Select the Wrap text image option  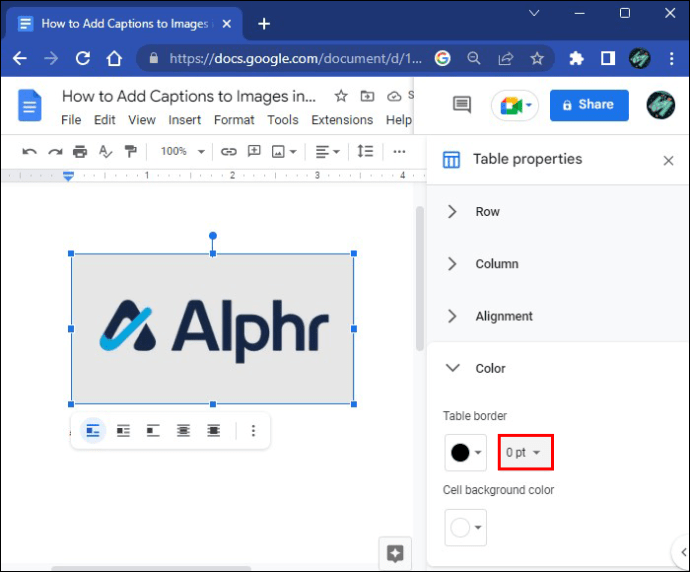point(123,431)
